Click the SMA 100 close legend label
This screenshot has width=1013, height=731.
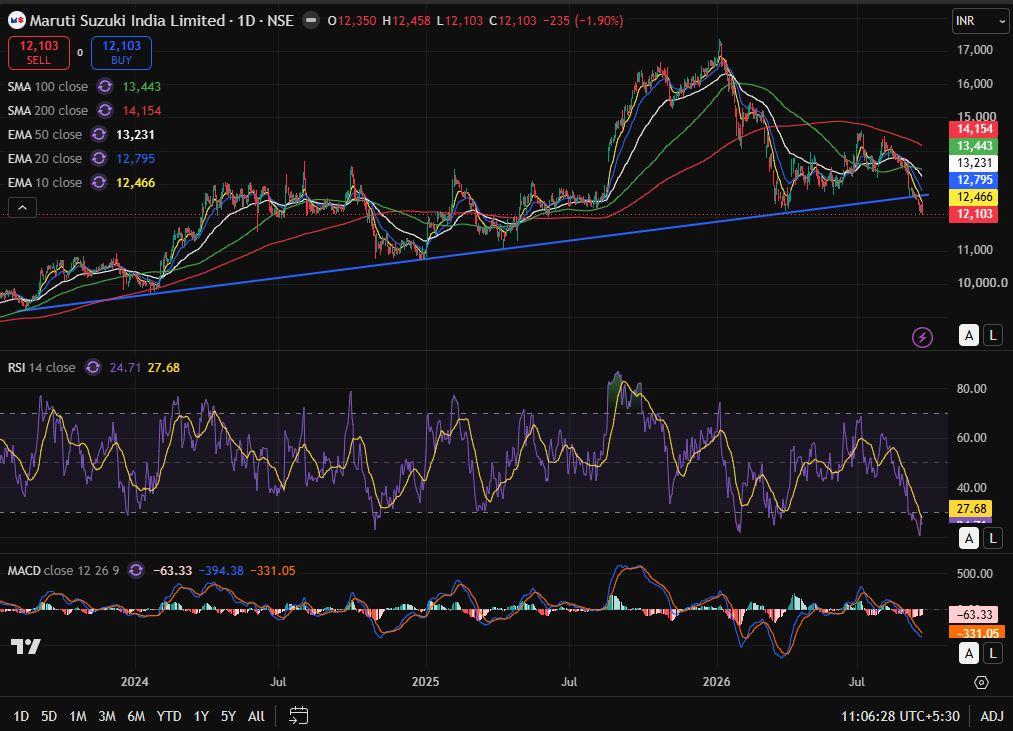pyautogui.click(x=48, y=87)
